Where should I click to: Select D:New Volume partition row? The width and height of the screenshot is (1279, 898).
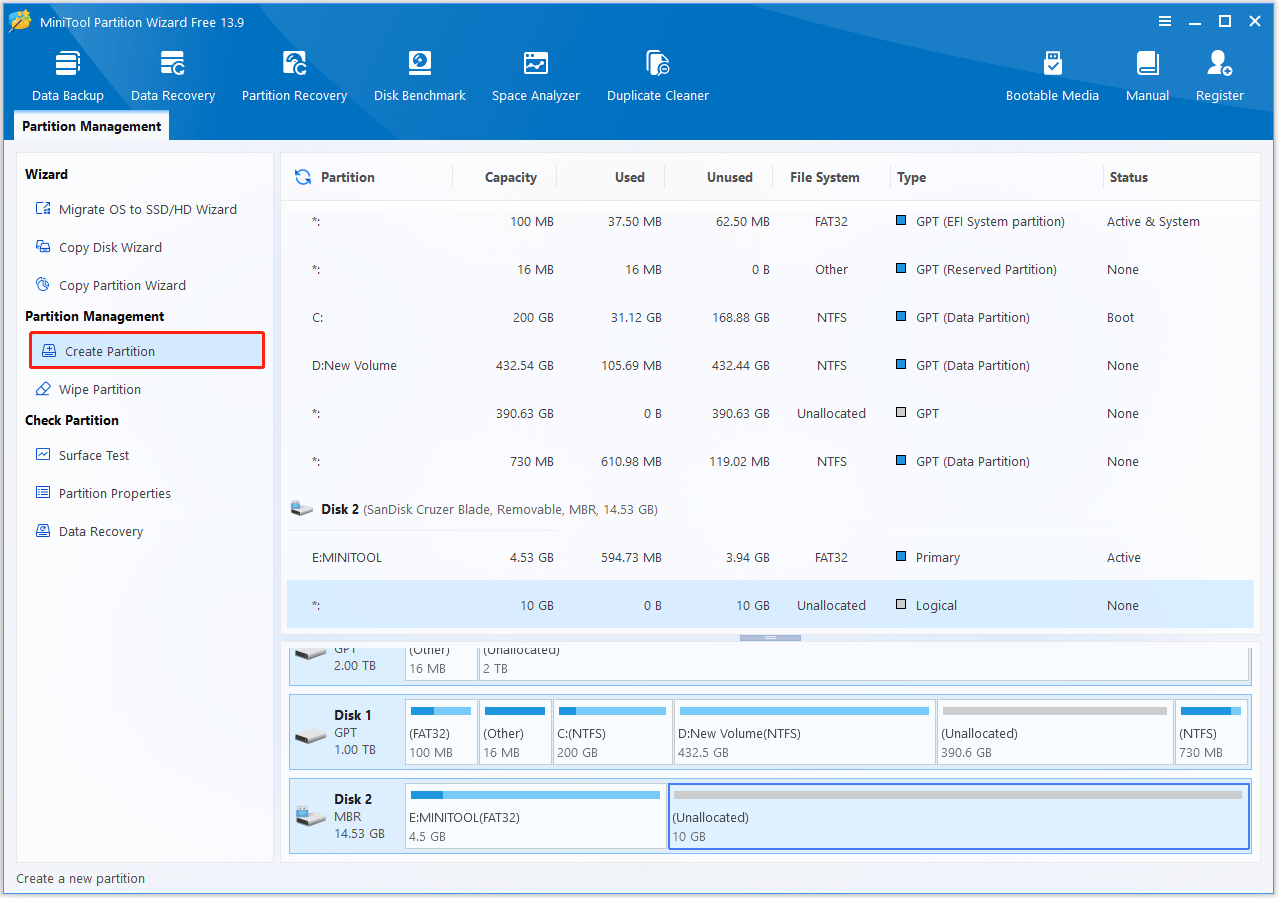[770, 365]
